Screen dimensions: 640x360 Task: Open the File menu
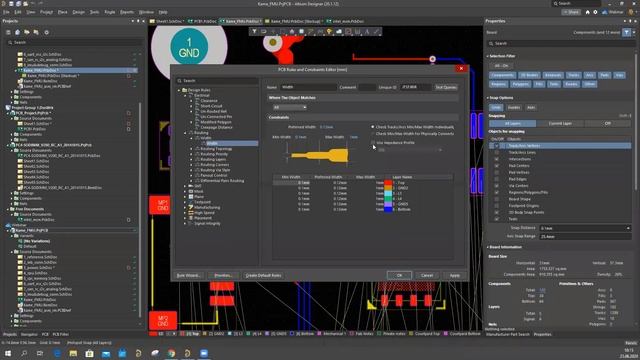[7, 12]
